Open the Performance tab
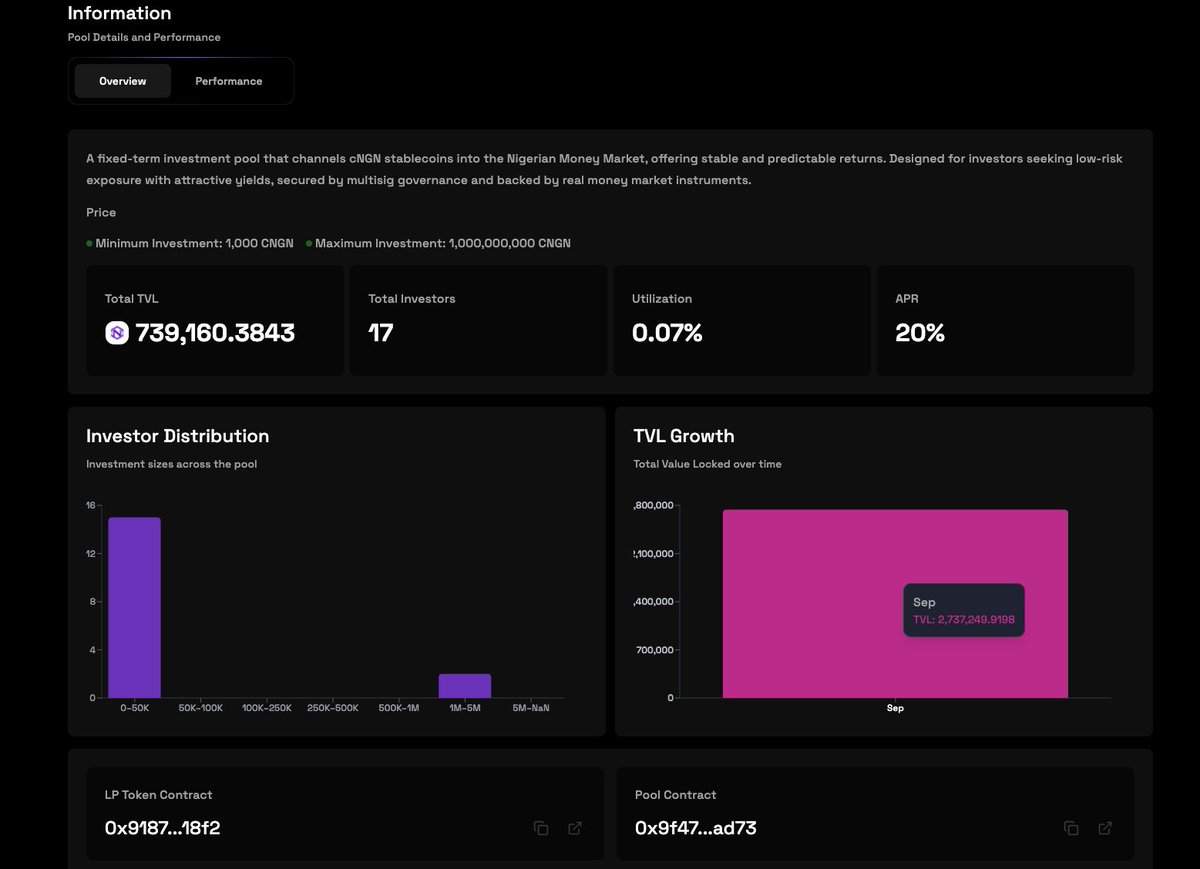 (x=229, y=81)
